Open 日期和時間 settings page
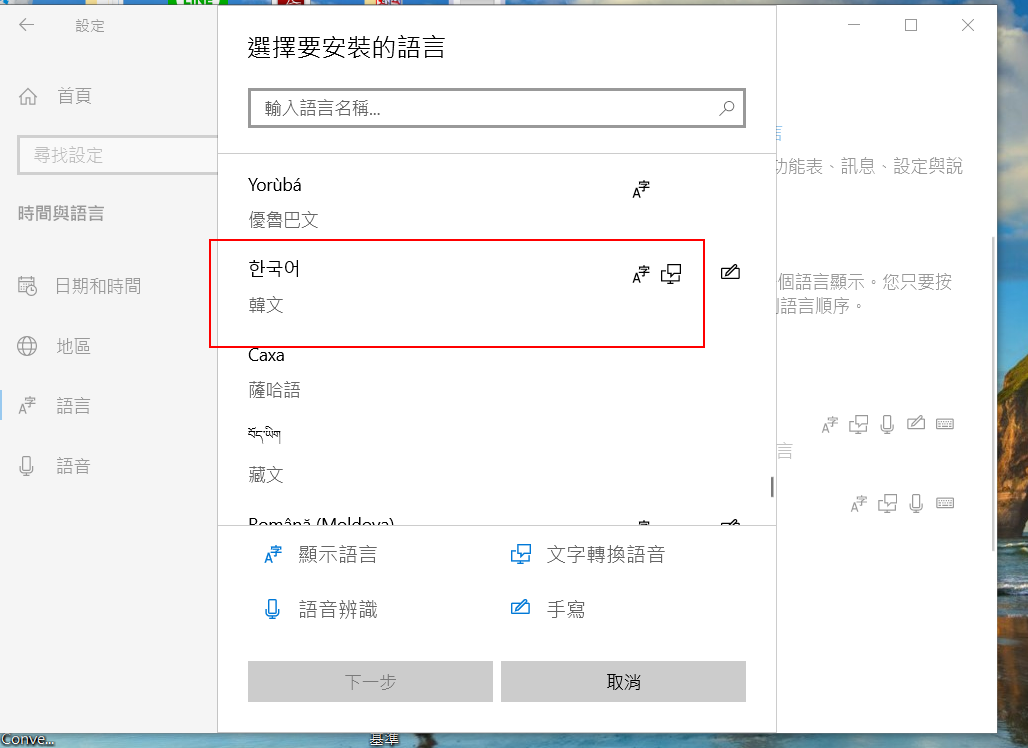 pos(98,286)
